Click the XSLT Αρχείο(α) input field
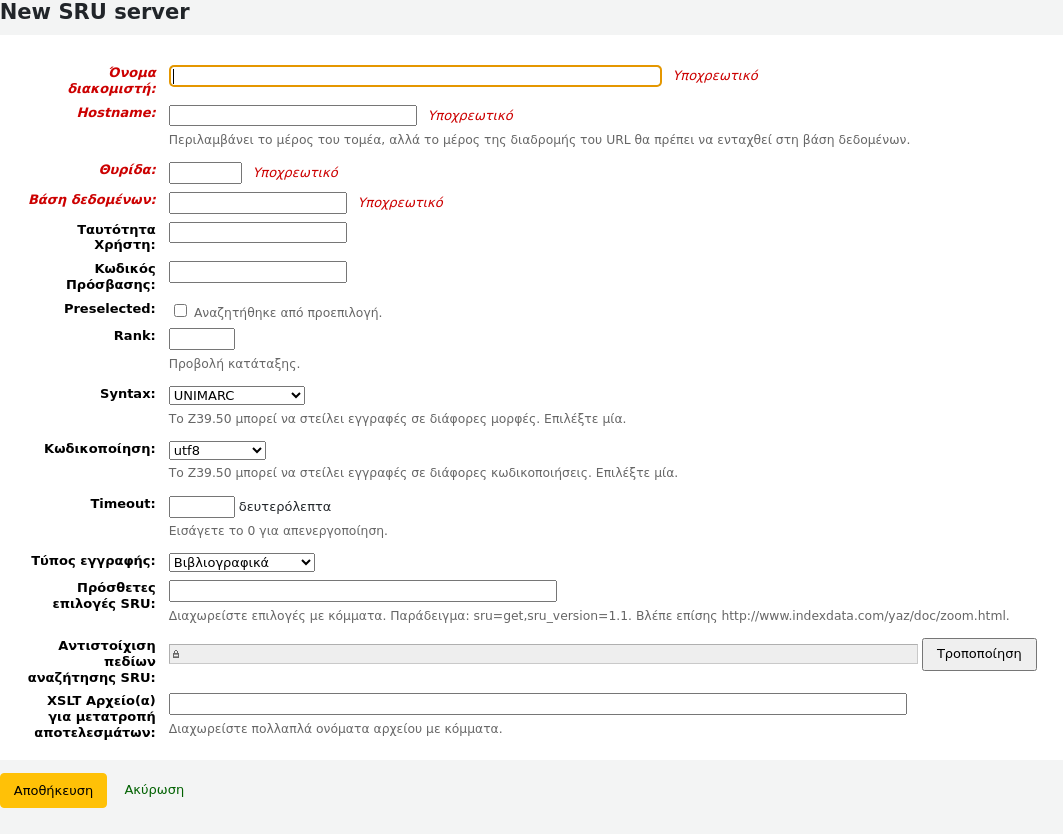 pyautogui.click(x=537, y=704)
